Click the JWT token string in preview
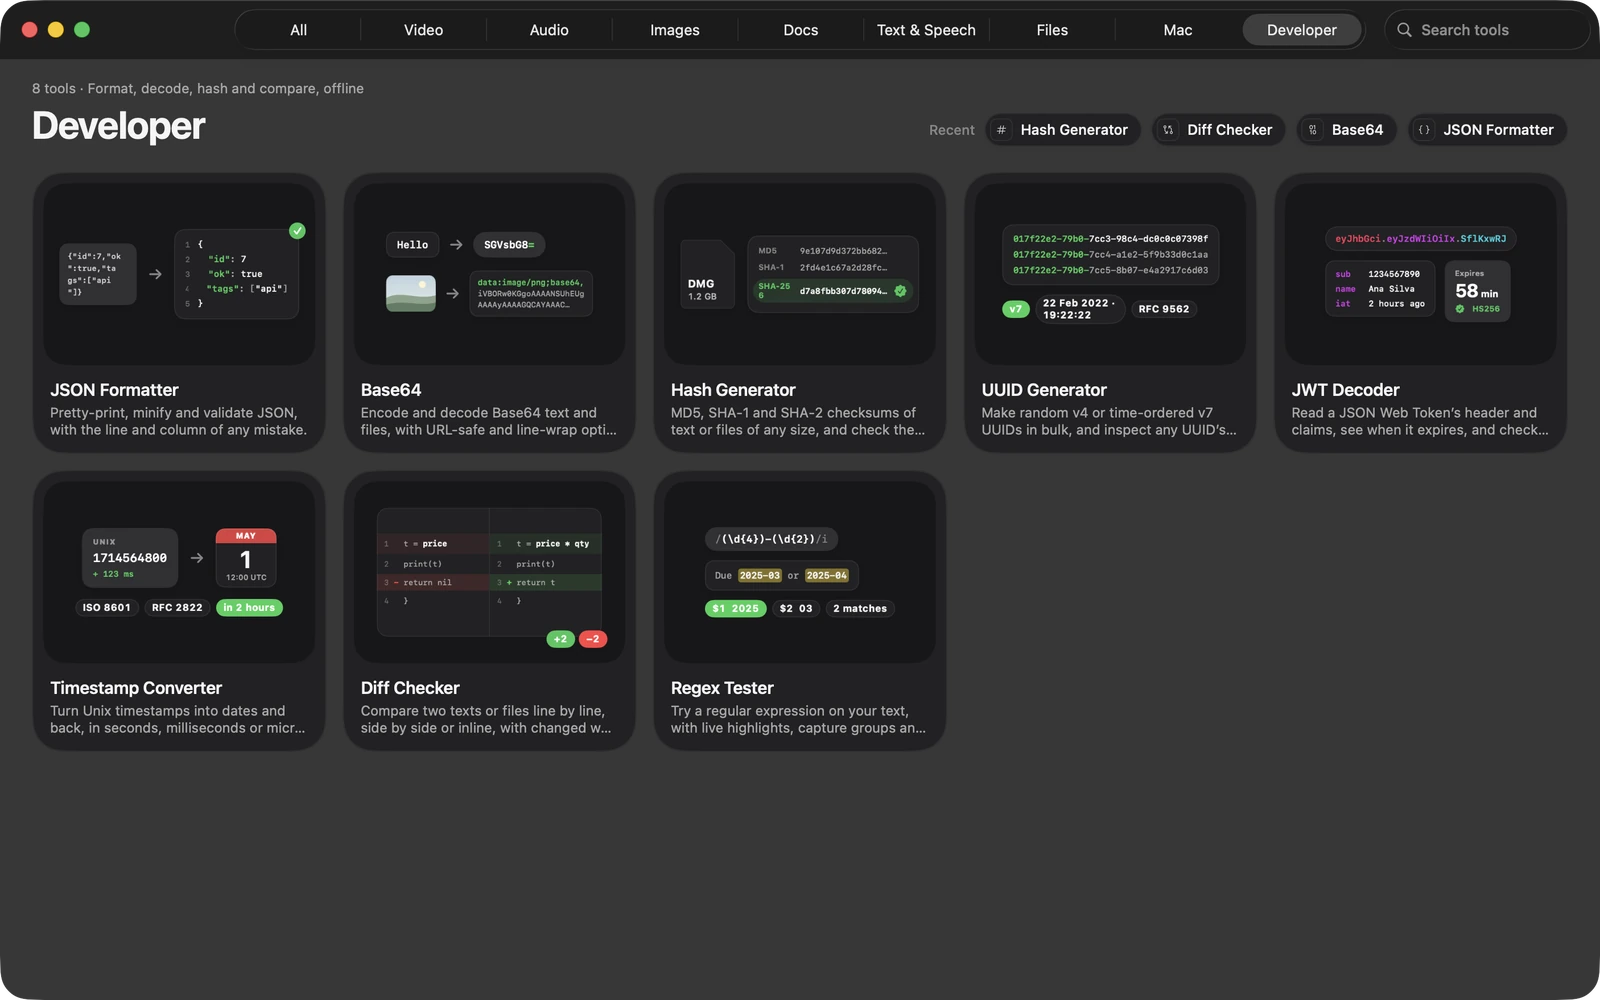 point(1420,239)
